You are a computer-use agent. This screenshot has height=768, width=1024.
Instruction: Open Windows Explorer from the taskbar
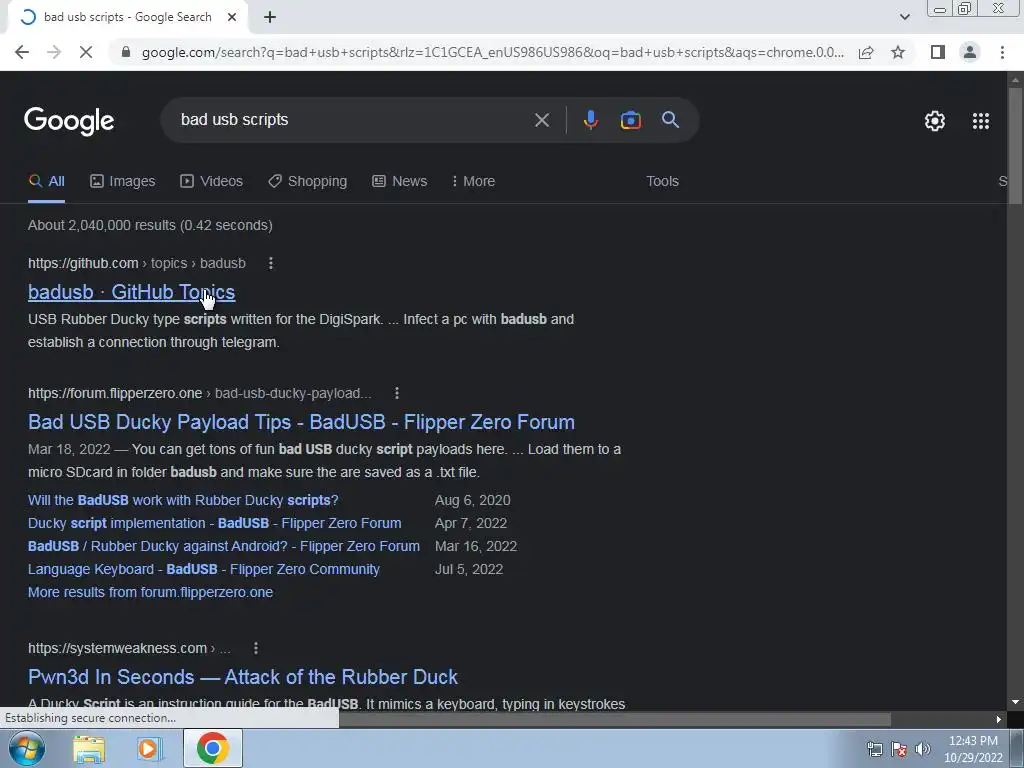(x=89, y=749)
